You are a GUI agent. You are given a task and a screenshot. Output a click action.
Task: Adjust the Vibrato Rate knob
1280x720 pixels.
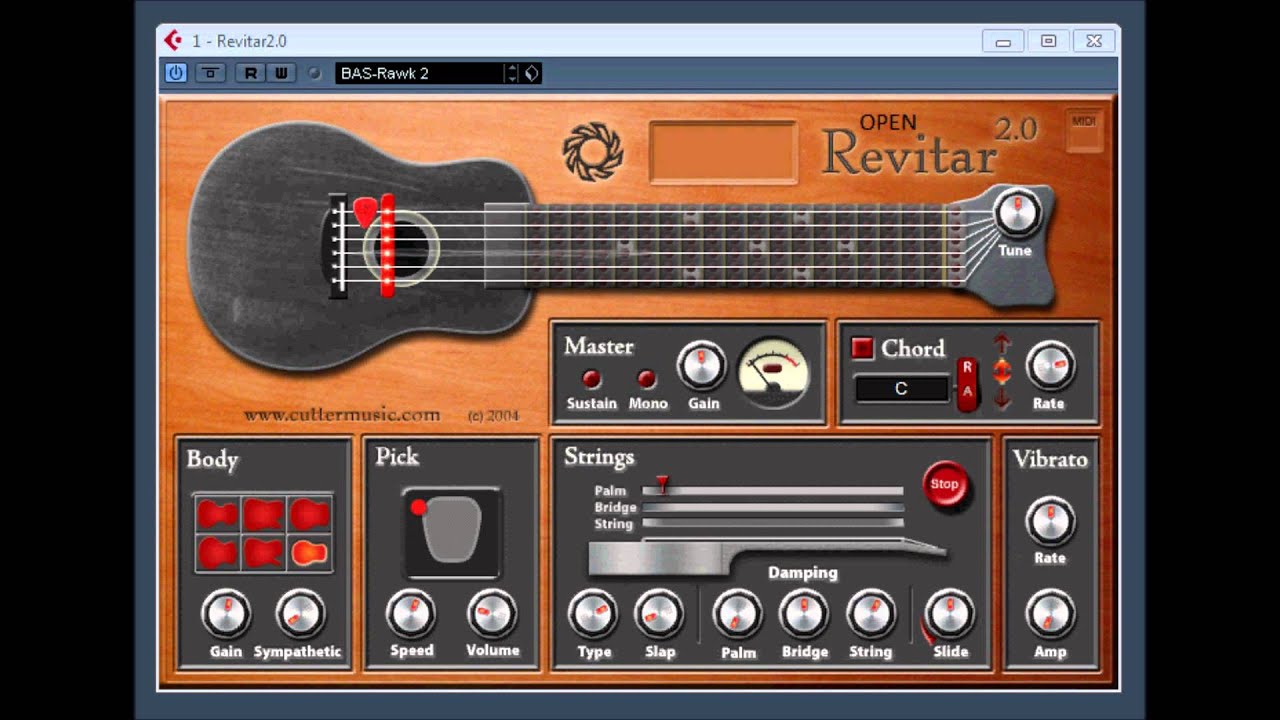pyautogui.click(x=1050, y=521)
